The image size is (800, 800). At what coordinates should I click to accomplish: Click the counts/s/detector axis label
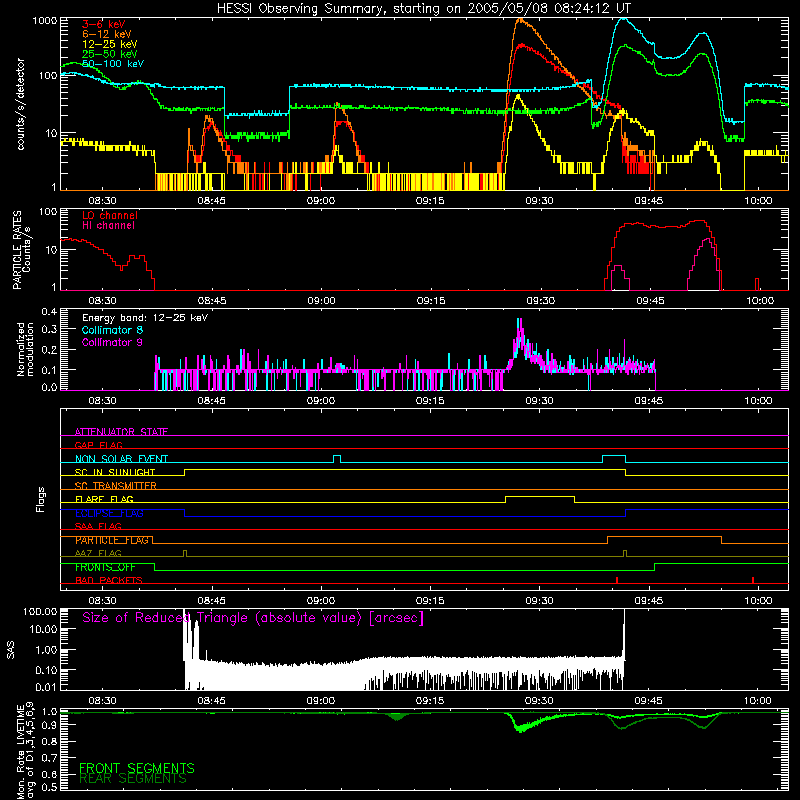pyautogui.click(x=20, y=104)
